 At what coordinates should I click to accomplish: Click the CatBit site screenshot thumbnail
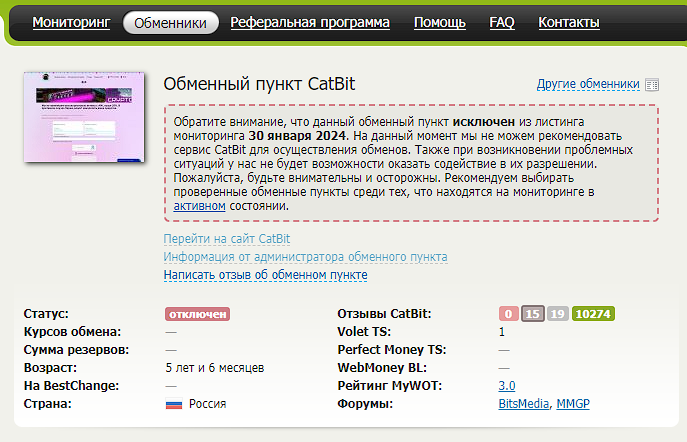coord(84,117)
